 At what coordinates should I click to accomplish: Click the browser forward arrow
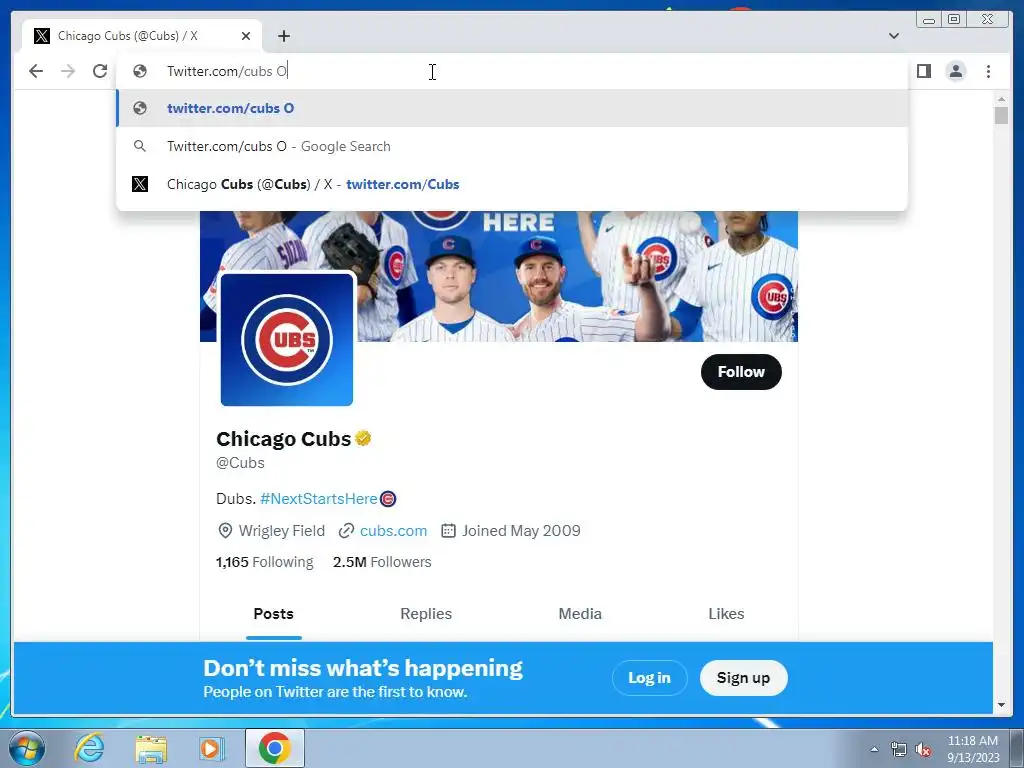click(68, 71)
